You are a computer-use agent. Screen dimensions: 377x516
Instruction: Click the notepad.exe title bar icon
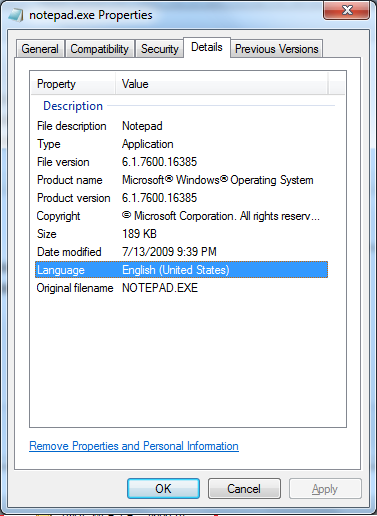click(16, 15)
